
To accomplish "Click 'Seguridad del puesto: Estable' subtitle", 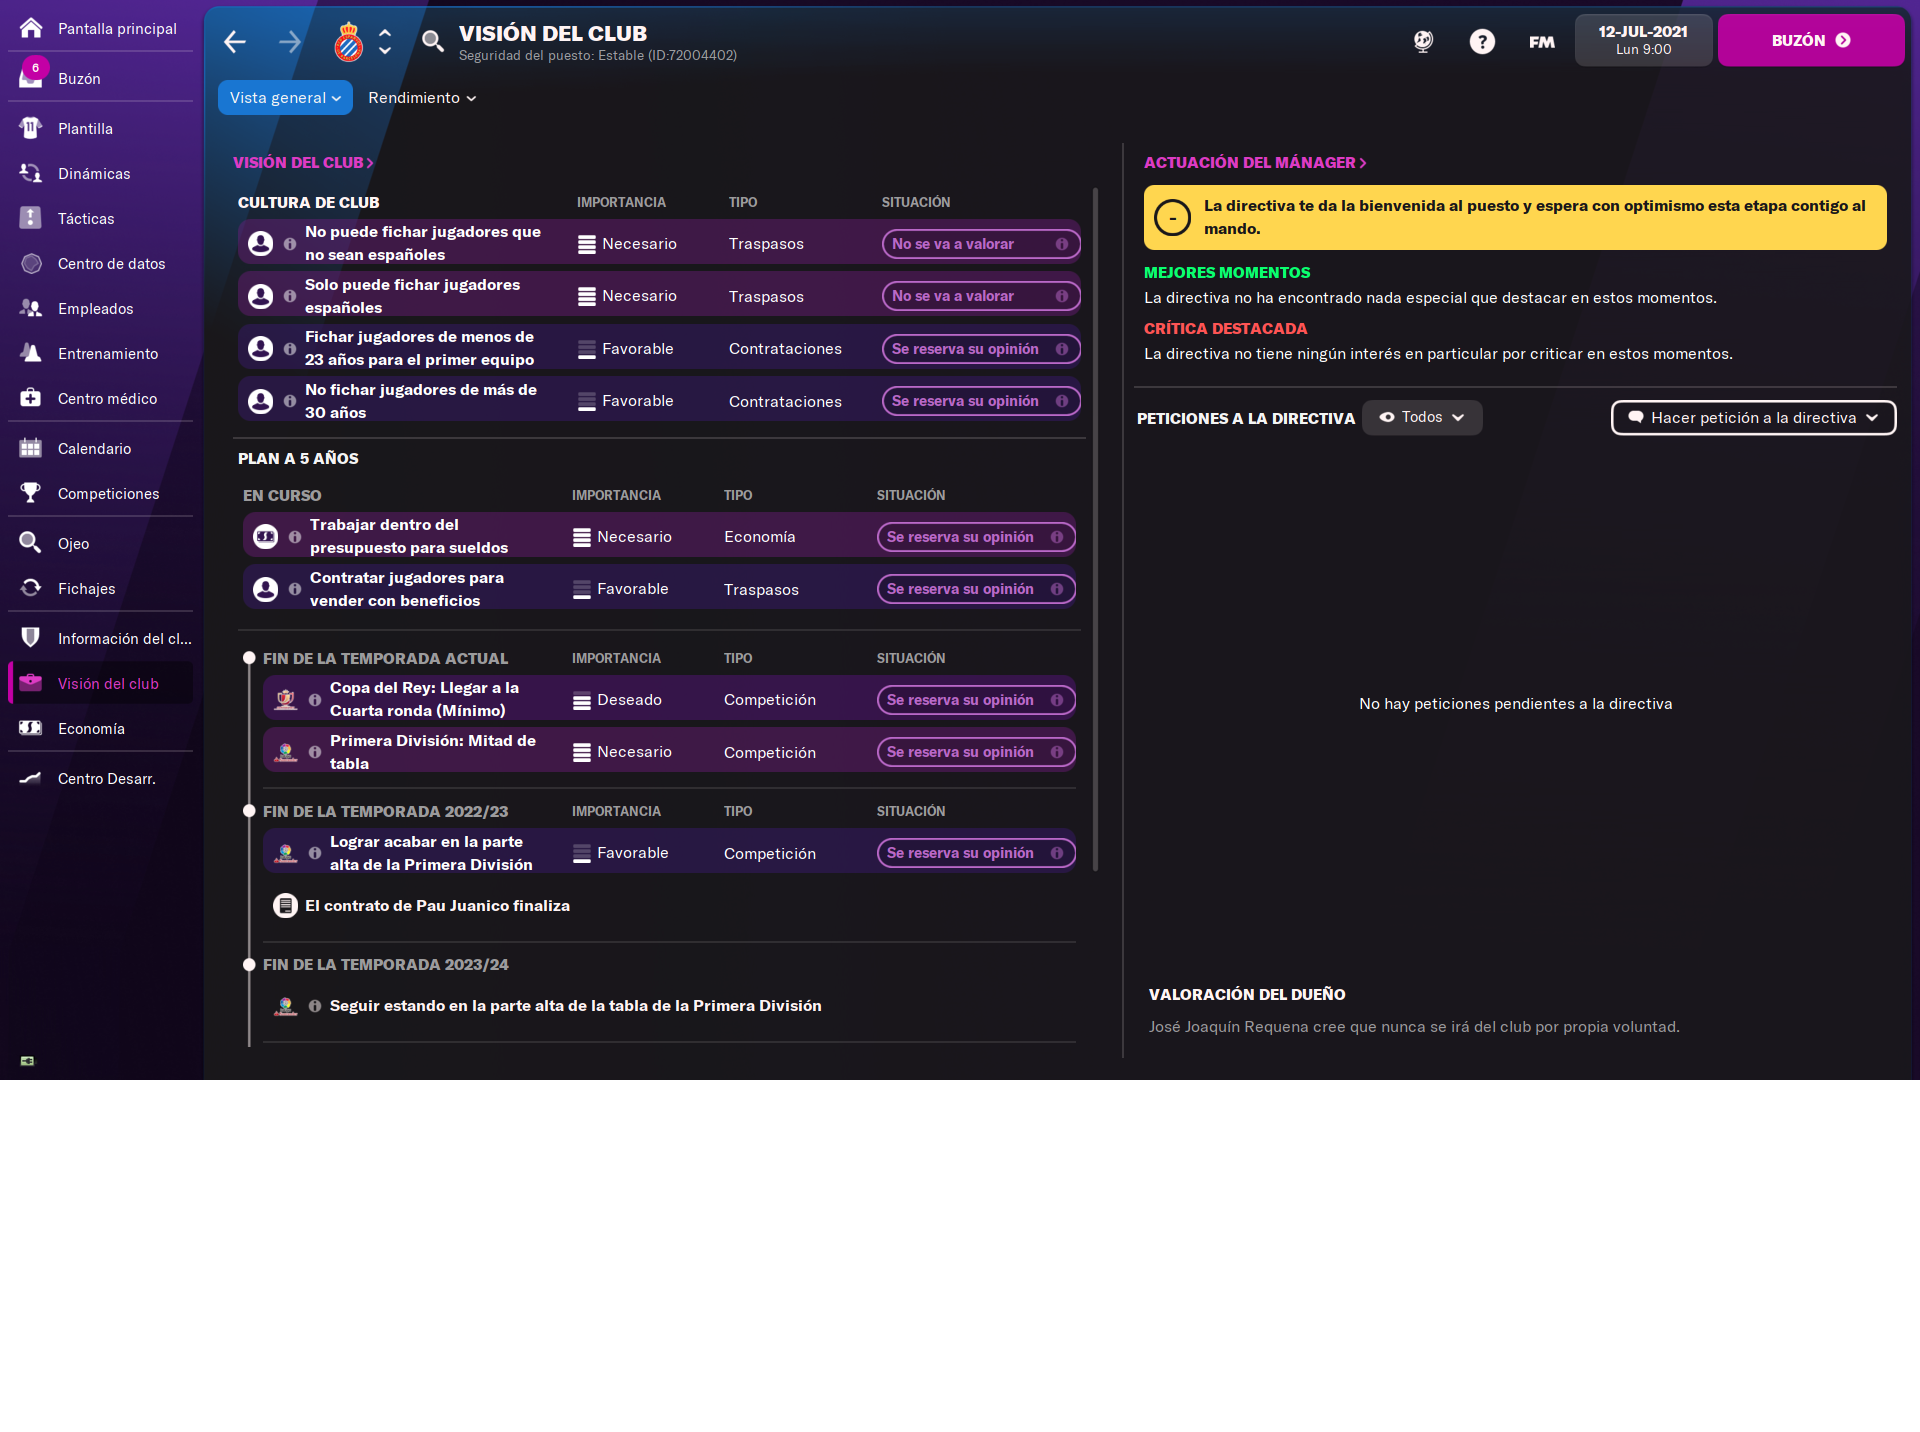I will coord(598,56).
